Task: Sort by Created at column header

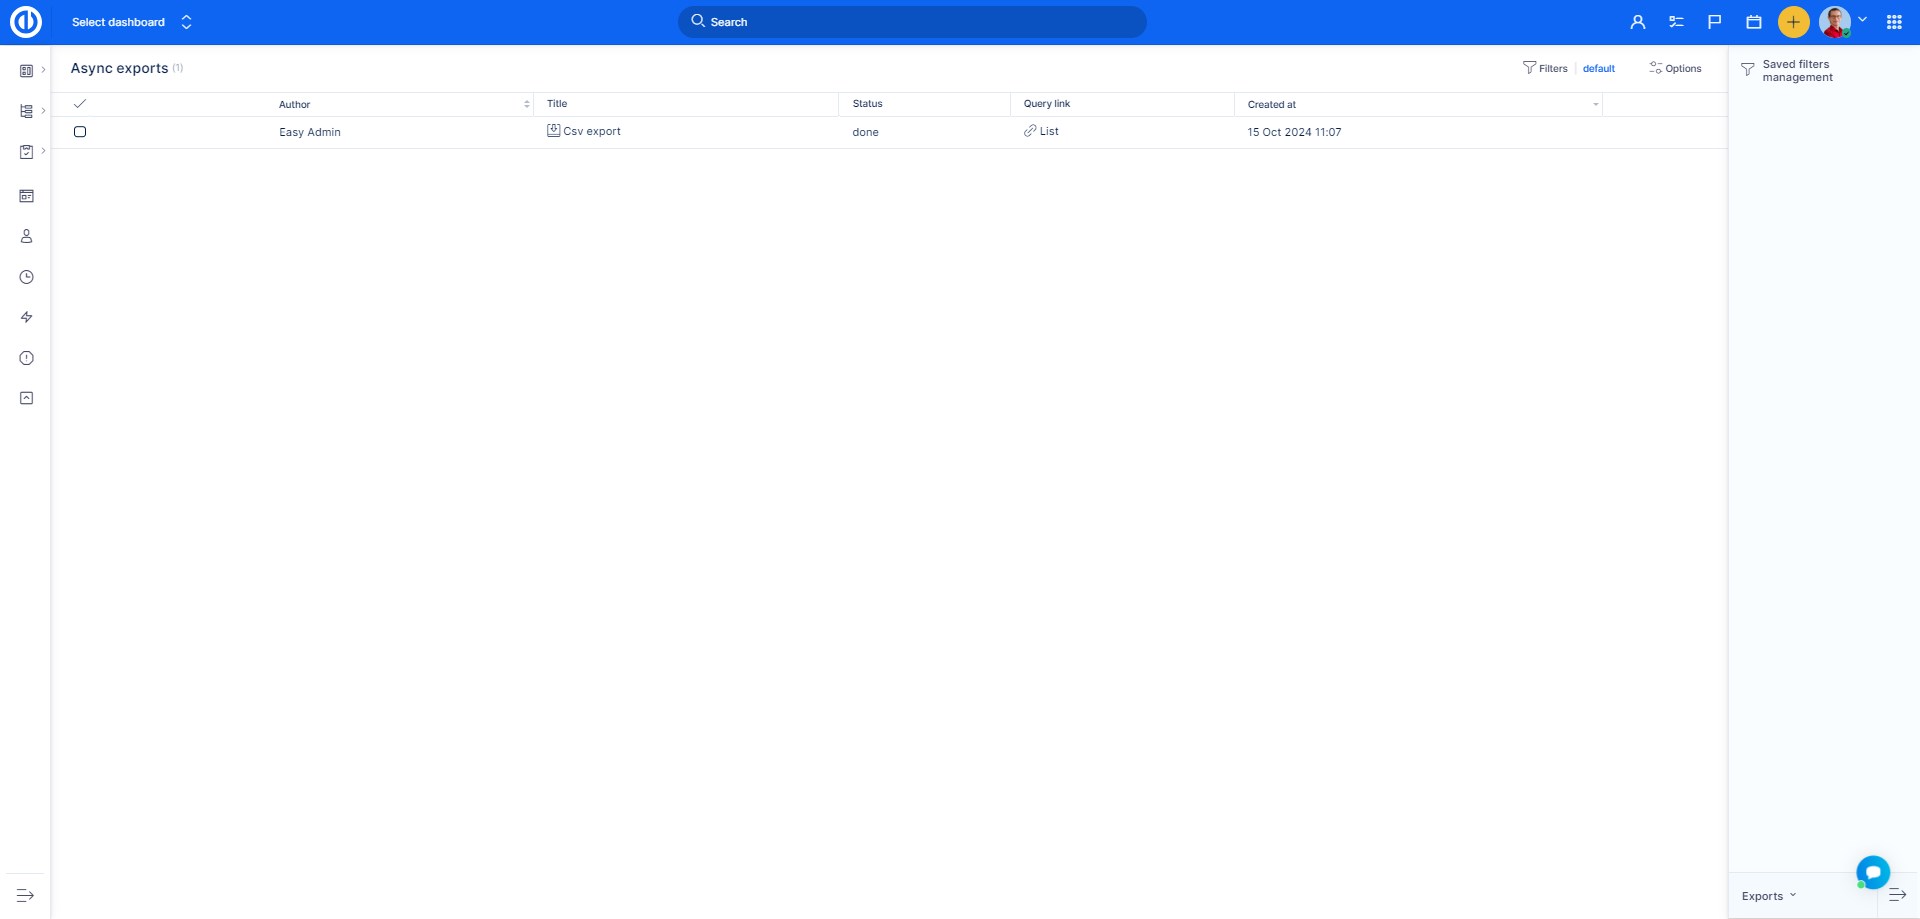Action: [1272, 105]
